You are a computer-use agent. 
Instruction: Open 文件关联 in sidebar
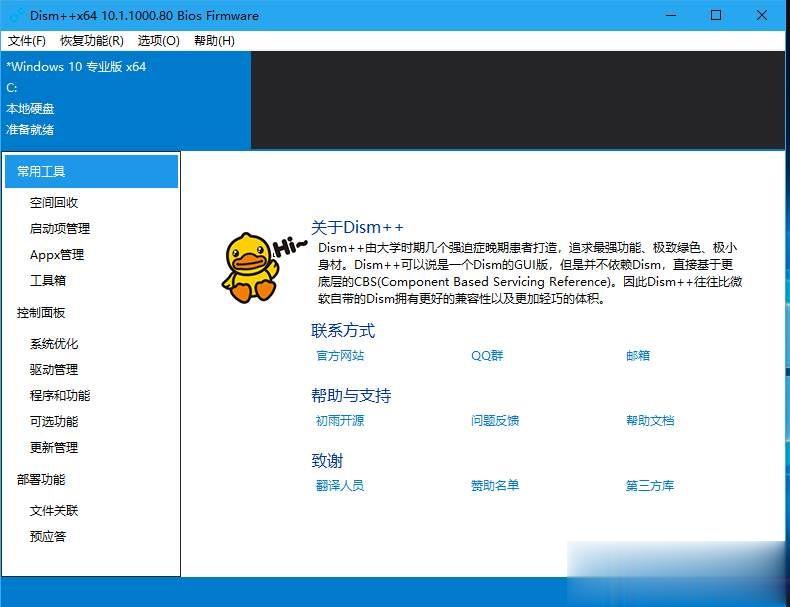(x=54, y=511)
